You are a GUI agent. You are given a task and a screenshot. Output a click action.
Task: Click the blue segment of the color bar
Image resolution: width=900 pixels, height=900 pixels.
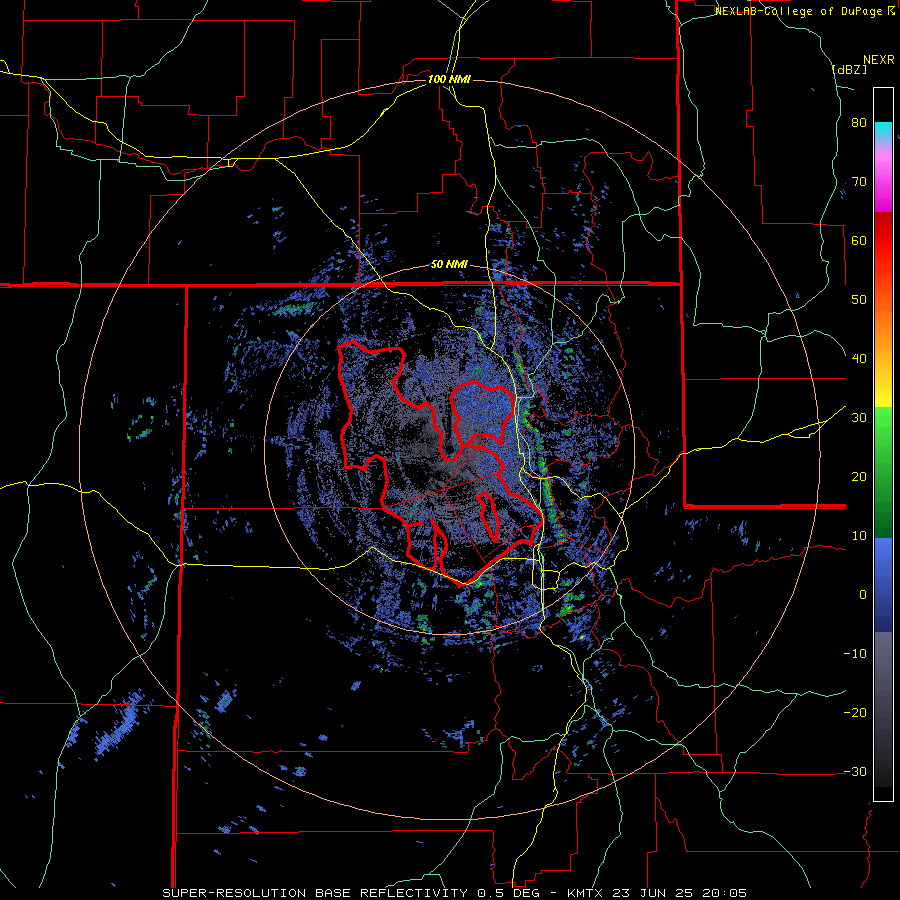(883, 585)
